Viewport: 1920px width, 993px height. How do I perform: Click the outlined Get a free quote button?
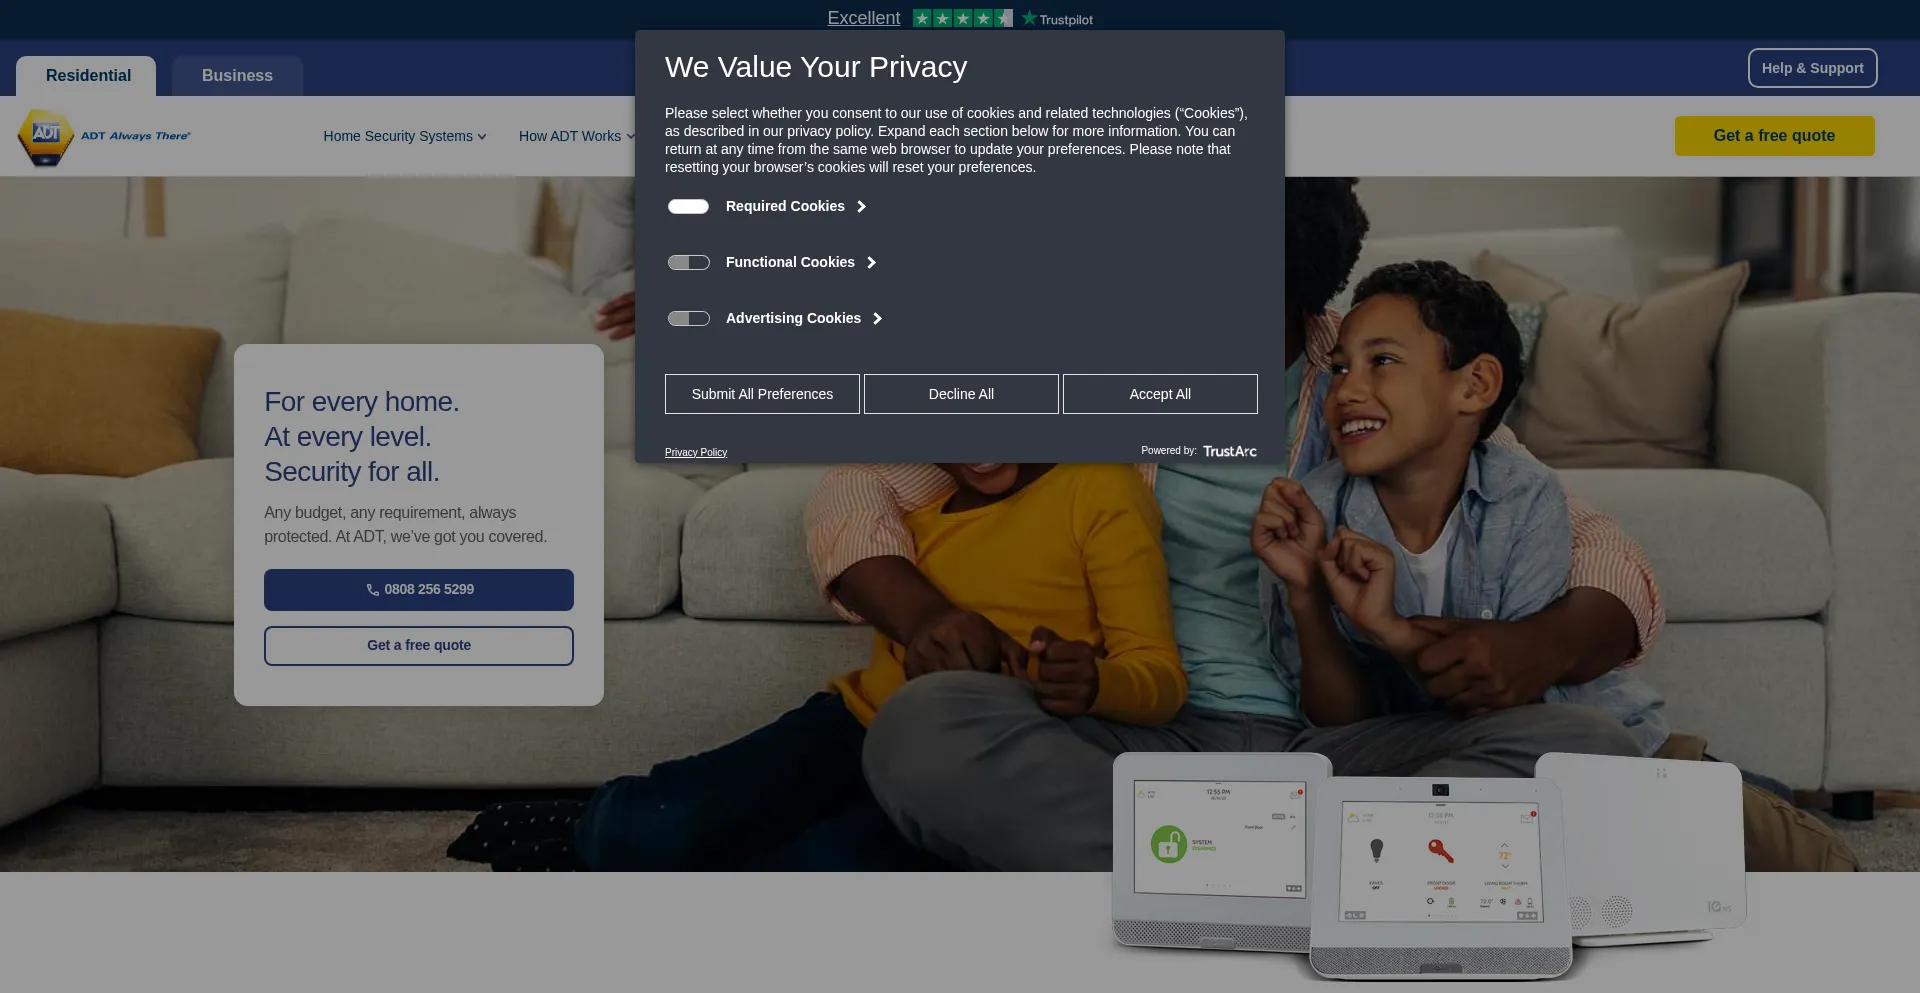(419, 646)
